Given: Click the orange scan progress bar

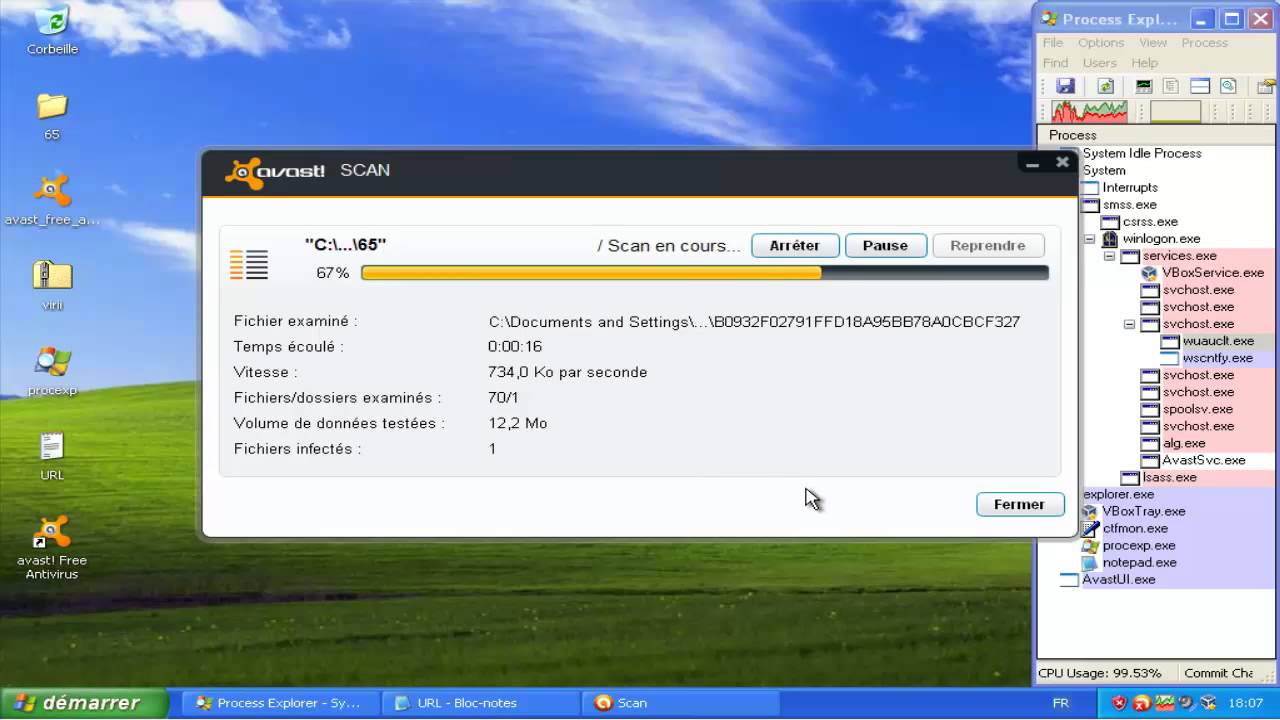Looking at the screenshot, I should coord(705,273).
